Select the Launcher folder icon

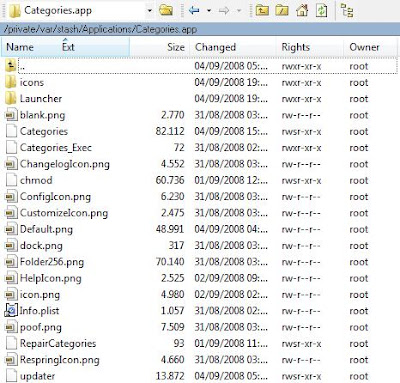point(11,98)
